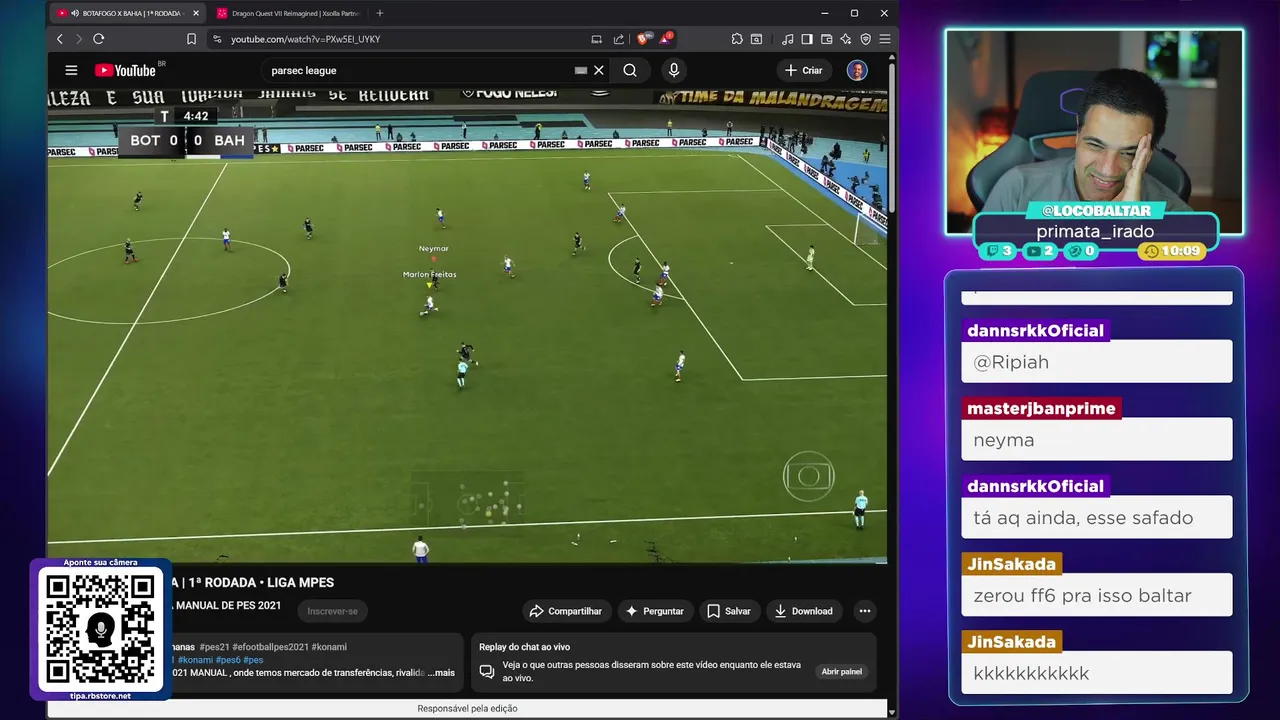
Task: Start voice search with the microphone icon
Action: (x=674, y=70)
